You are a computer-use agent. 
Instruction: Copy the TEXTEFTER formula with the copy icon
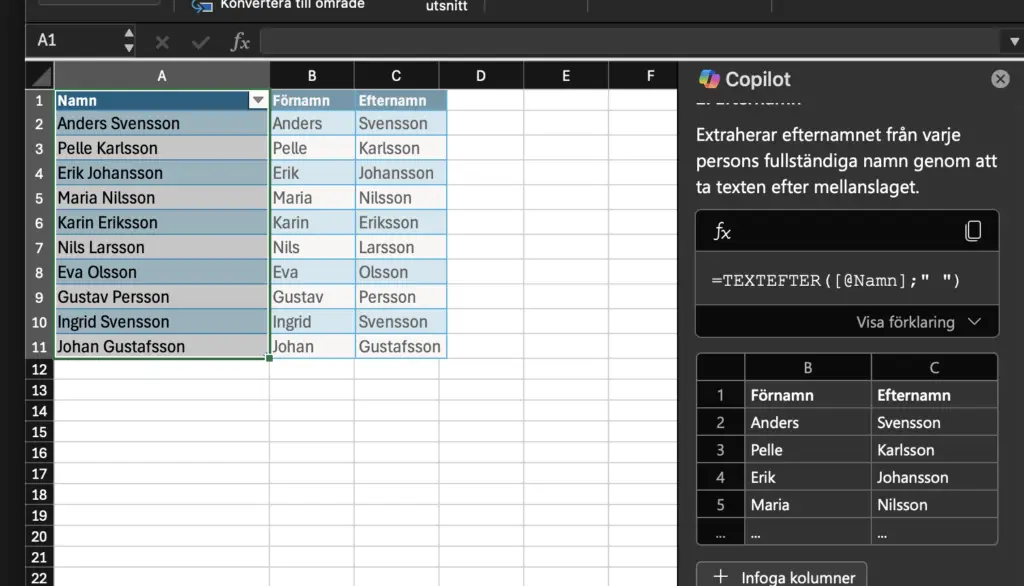972,232
